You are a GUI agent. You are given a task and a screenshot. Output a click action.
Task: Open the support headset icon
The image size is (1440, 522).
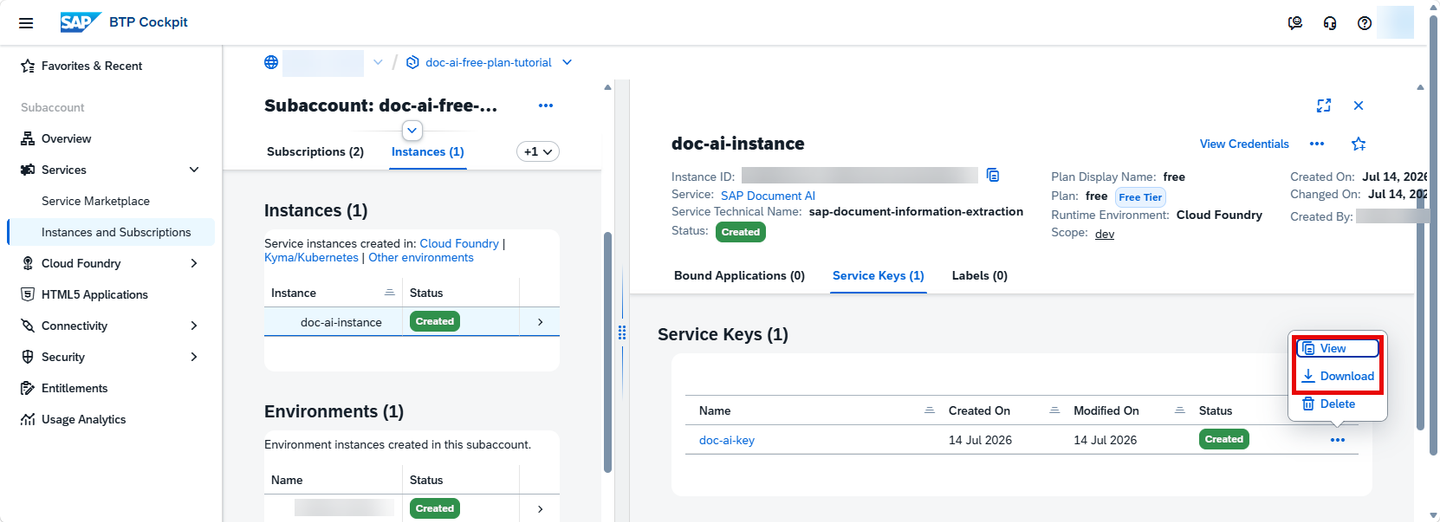click(1330, 23)
